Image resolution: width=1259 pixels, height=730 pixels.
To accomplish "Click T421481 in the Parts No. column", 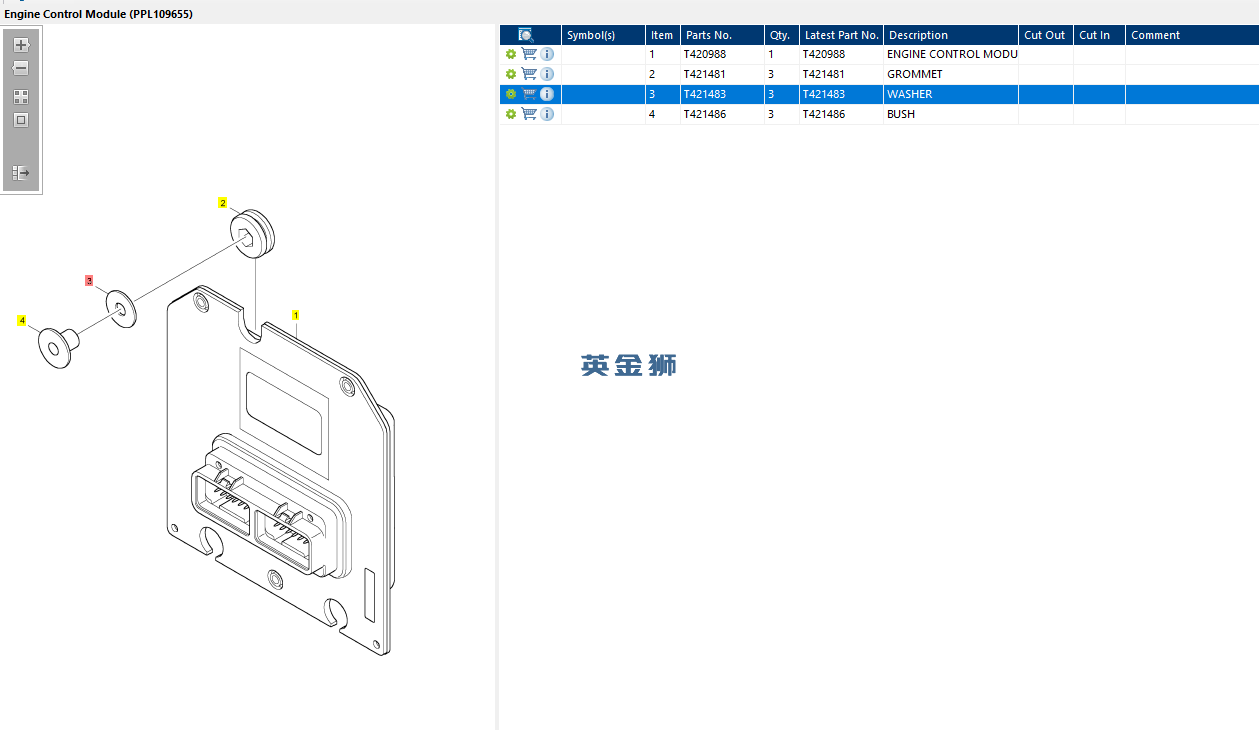I will click(x=705, y=74).
